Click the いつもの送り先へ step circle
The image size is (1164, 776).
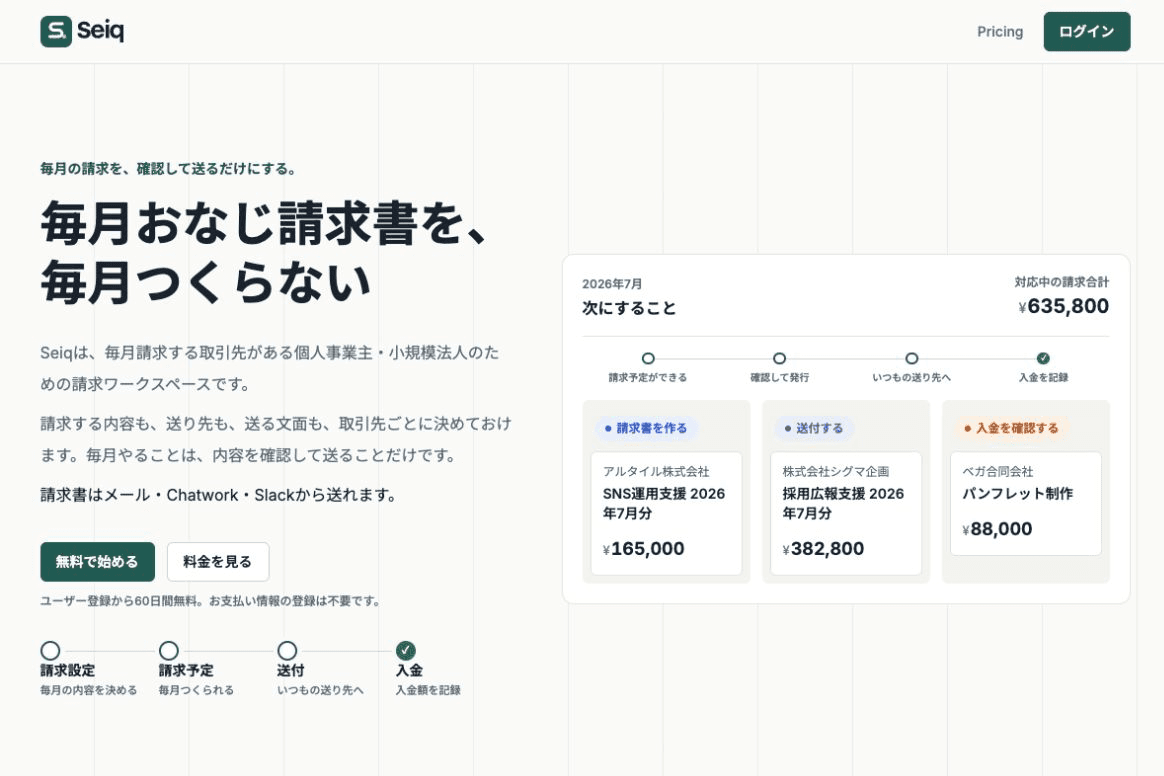[912, 358]
